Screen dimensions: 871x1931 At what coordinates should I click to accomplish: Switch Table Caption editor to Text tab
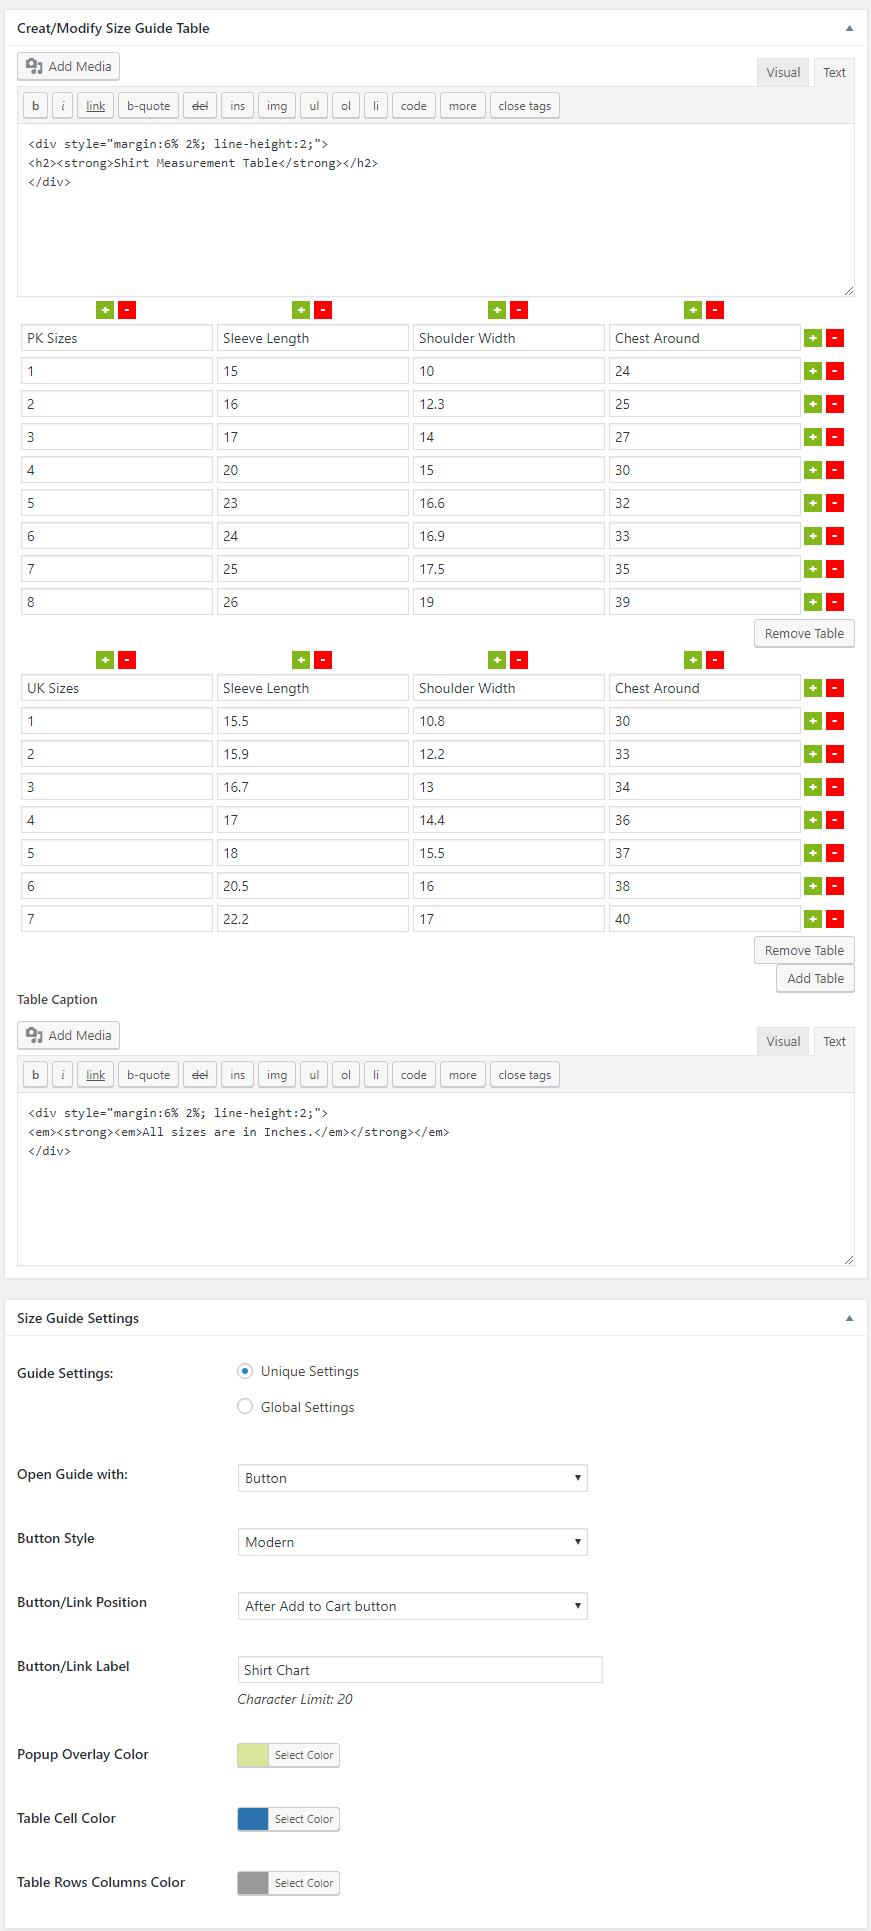click(834, 1041)
